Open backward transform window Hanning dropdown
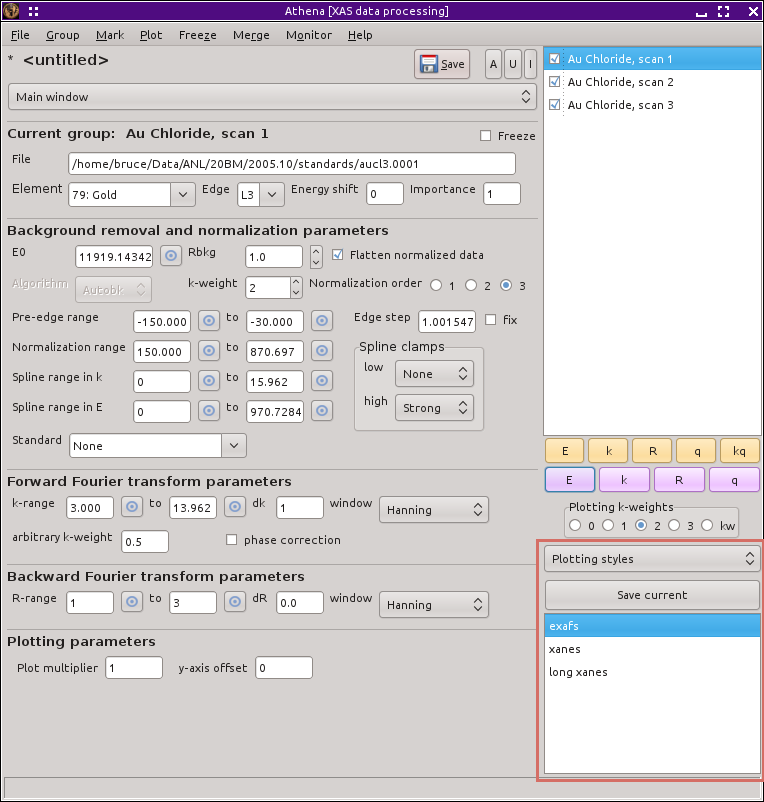This screenshot has height=802, width=764. (x=434, y=605)
